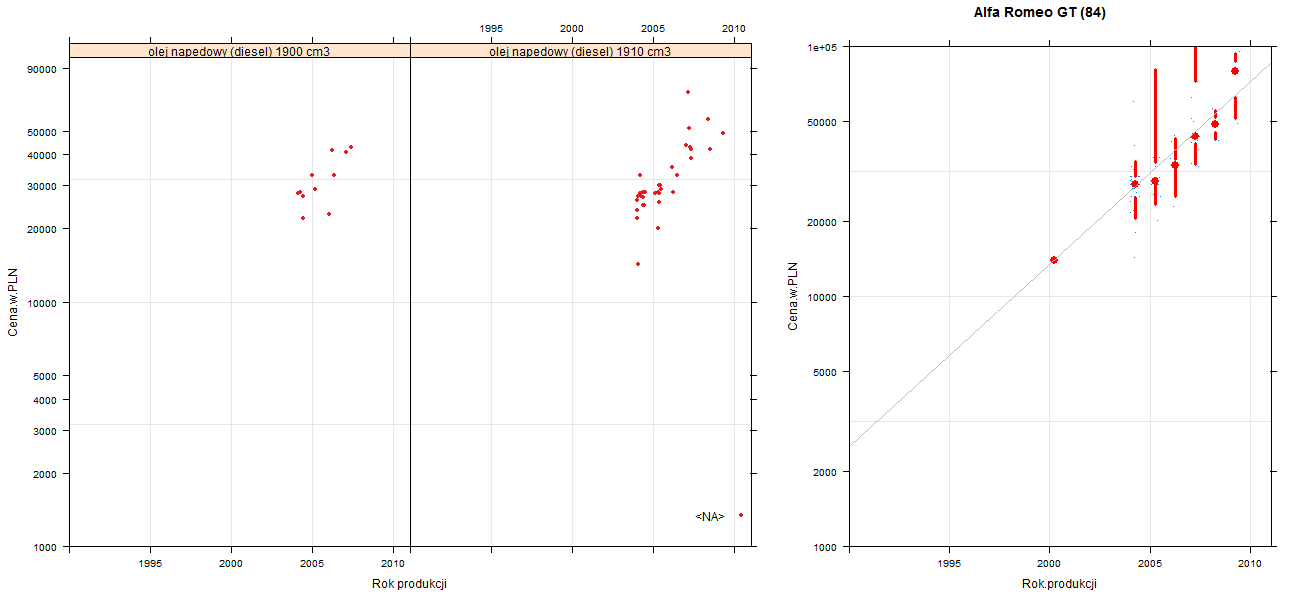The width and height of the screenshot is (1300, 600).
Task: Click the highest-priced point in the 1910 cm3 panel
Action: click(688, 92)
